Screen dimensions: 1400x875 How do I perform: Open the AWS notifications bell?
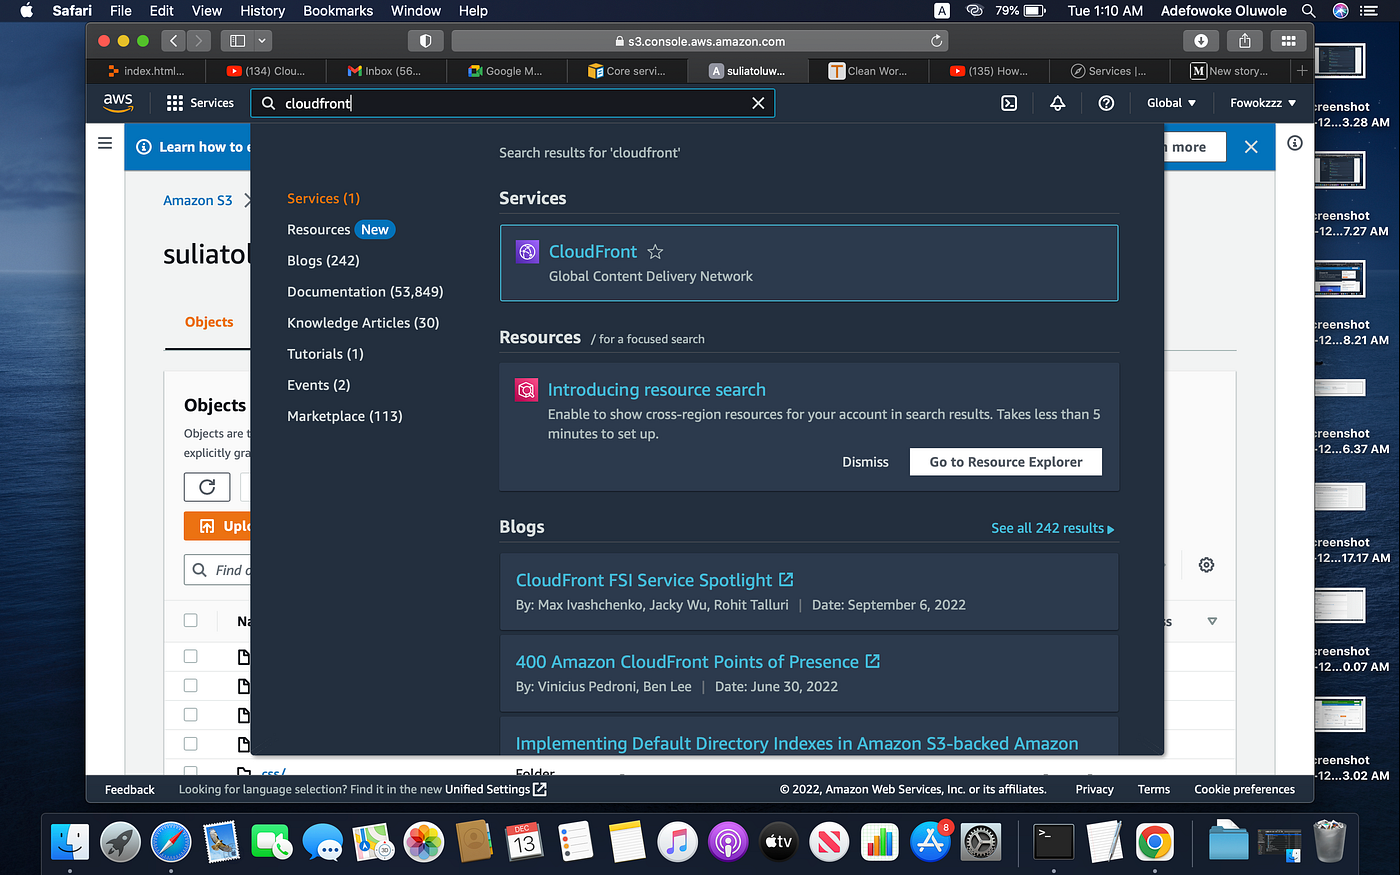[1057, 103]
